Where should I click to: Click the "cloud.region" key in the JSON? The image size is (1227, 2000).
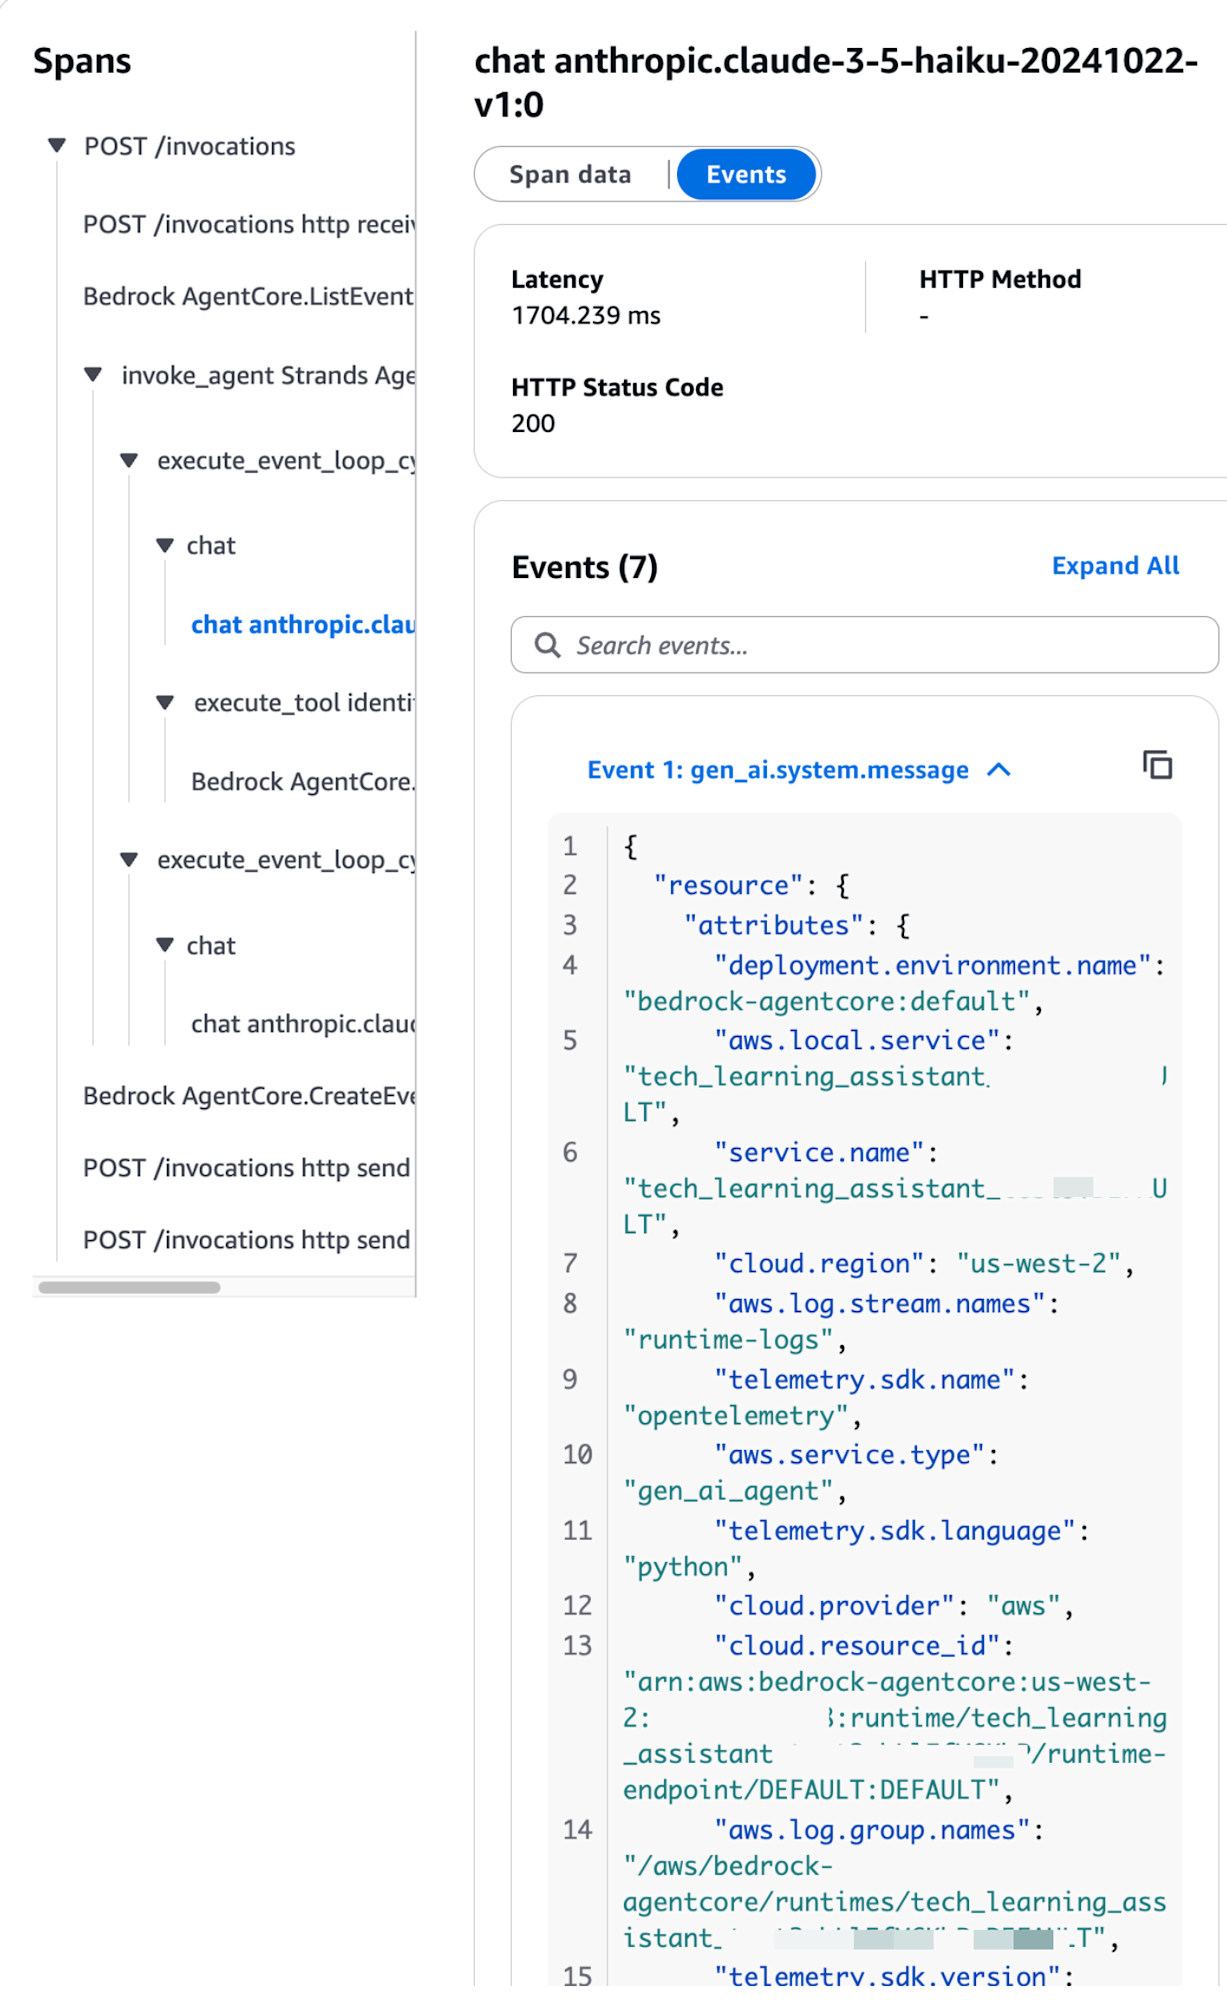coord(820,1264)
